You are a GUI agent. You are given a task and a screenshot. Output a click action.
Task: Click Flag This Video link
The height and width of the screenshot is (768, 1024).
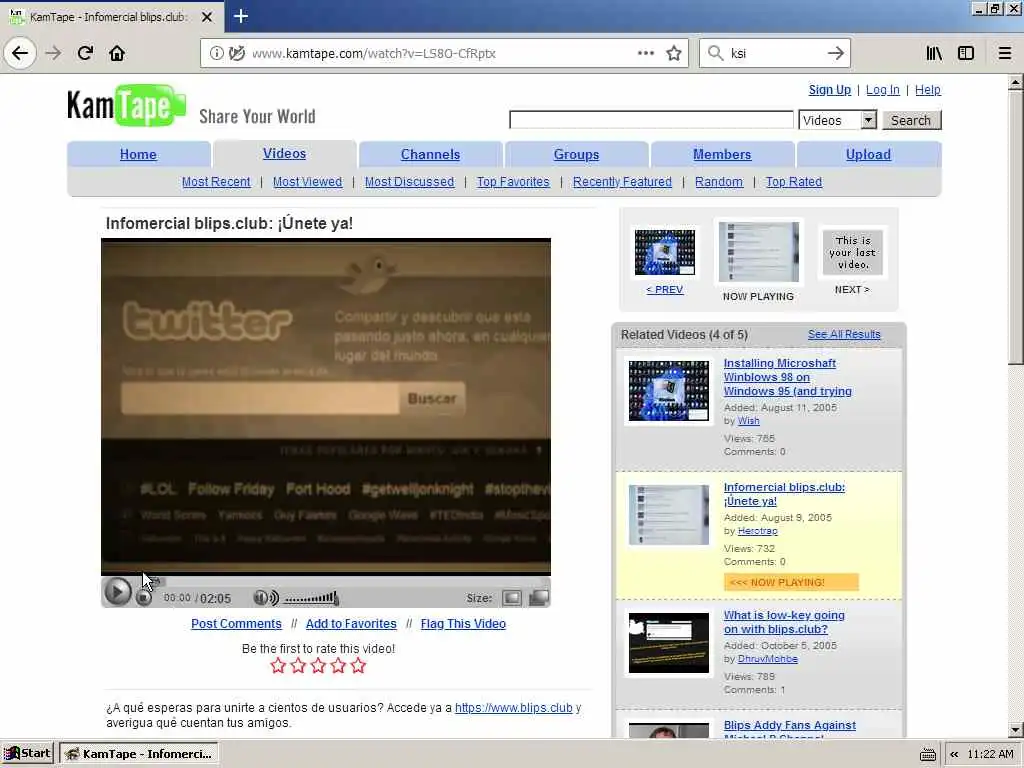(x=463, y=624)
